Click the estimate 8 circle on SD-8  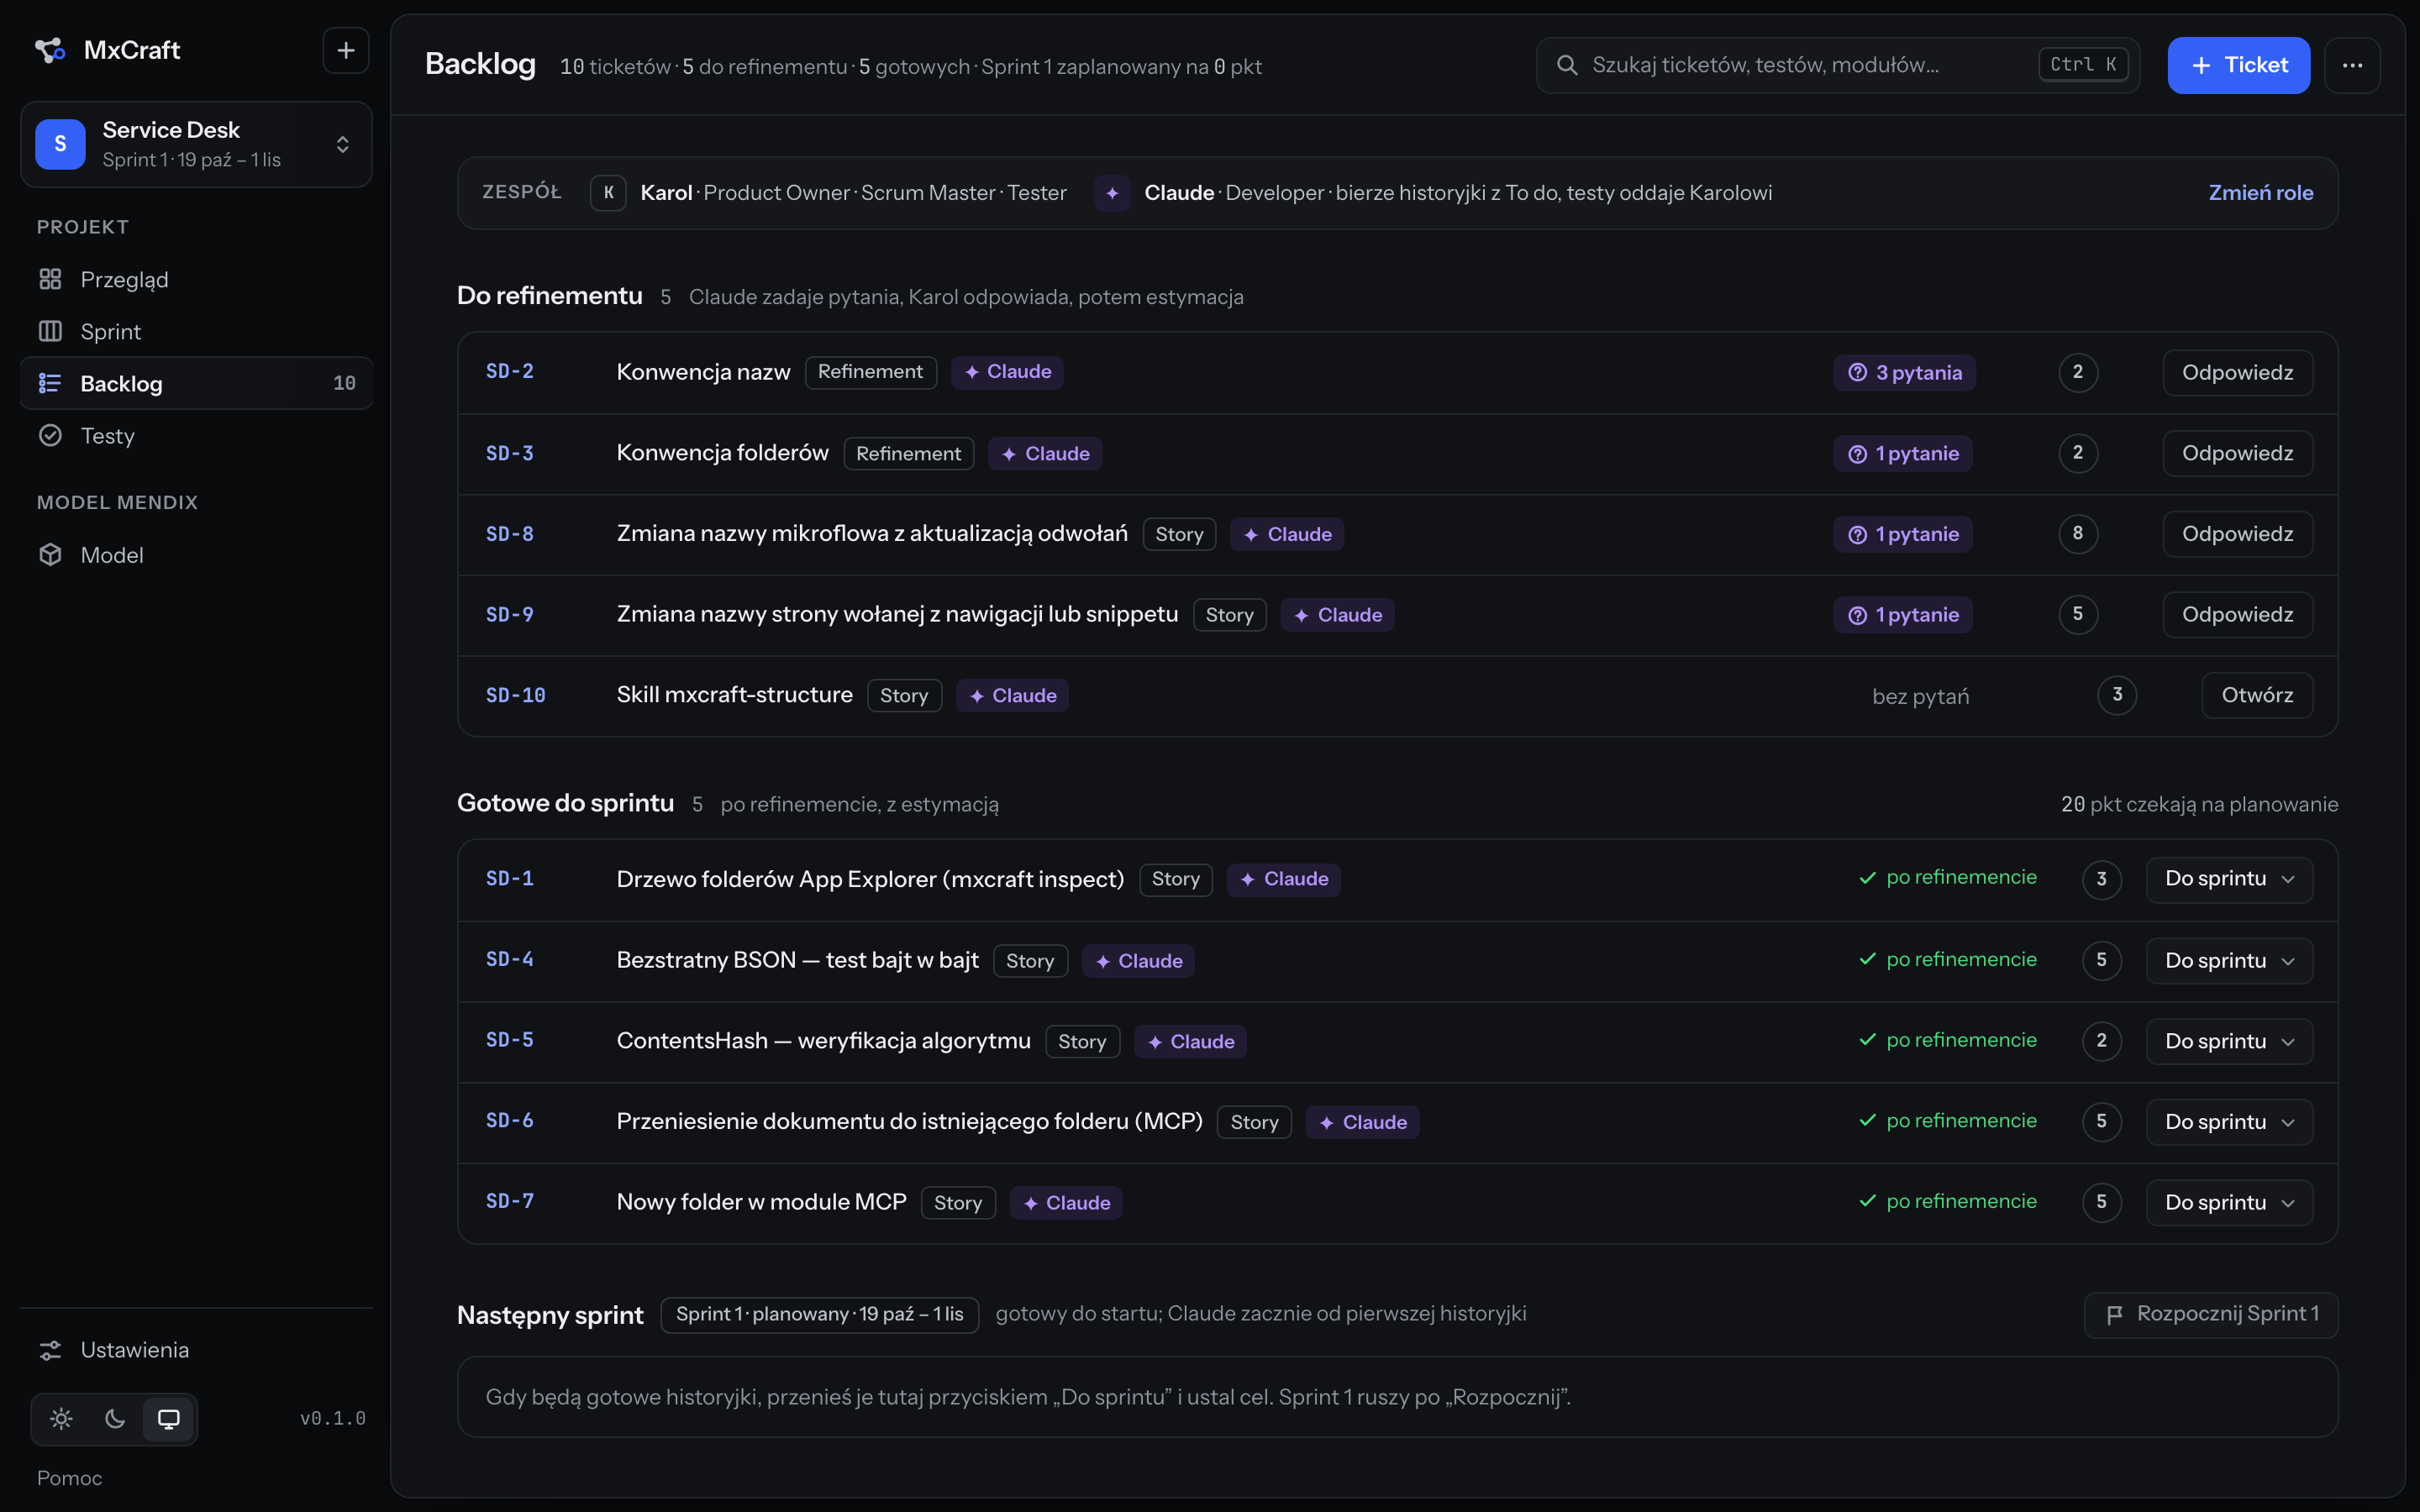tap(2078, 533)
